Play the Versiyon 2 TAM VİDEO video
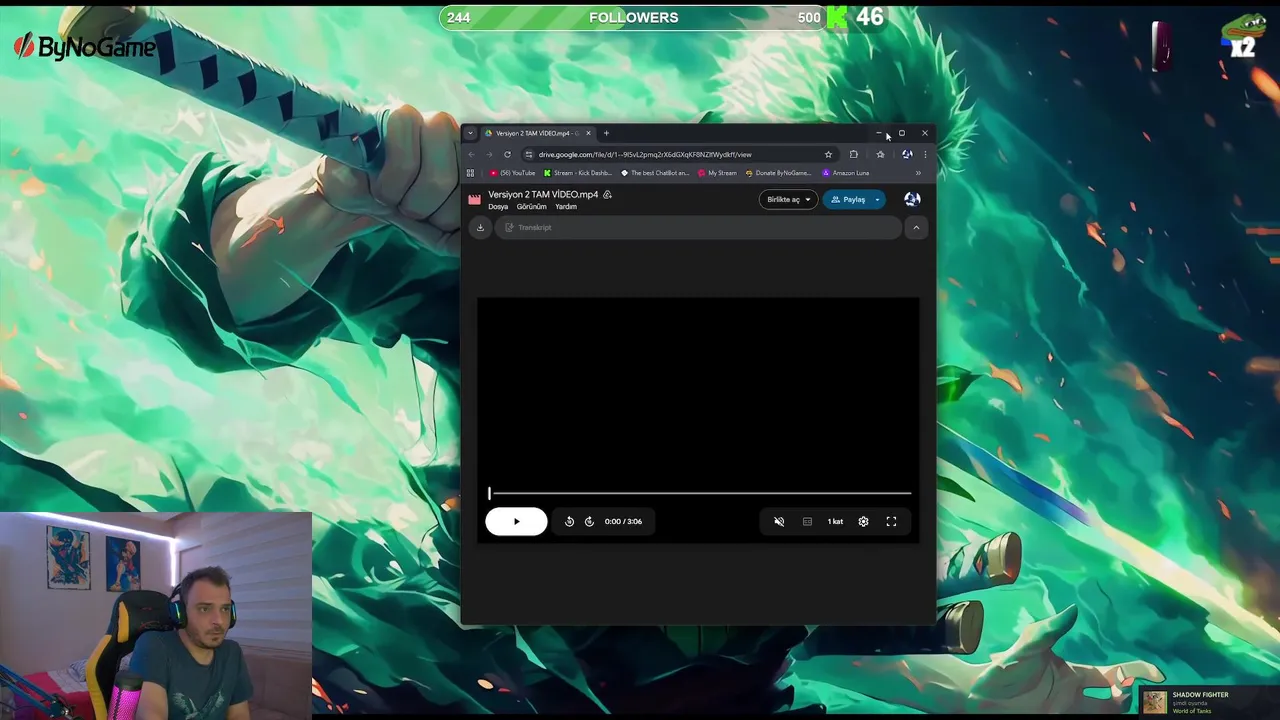The image size is (1280, 720). [516, 521]
